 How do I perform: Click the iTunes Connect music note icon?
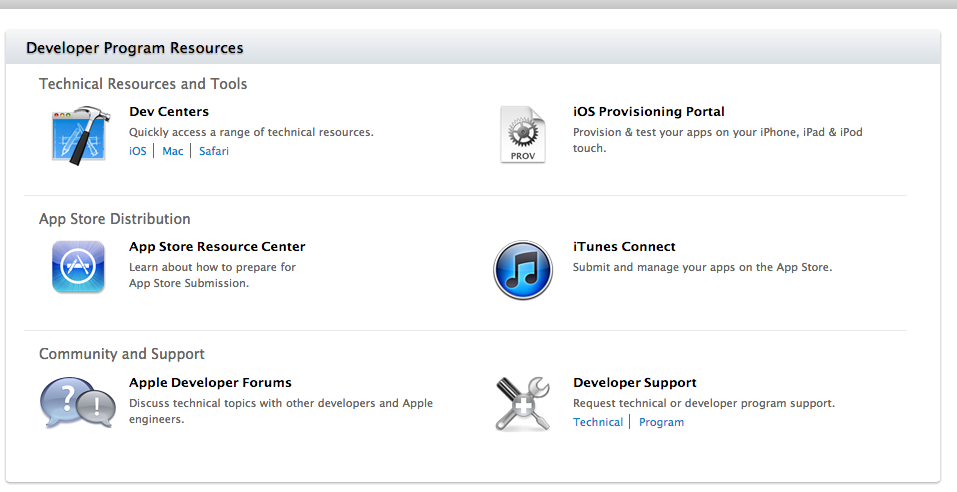523,270
